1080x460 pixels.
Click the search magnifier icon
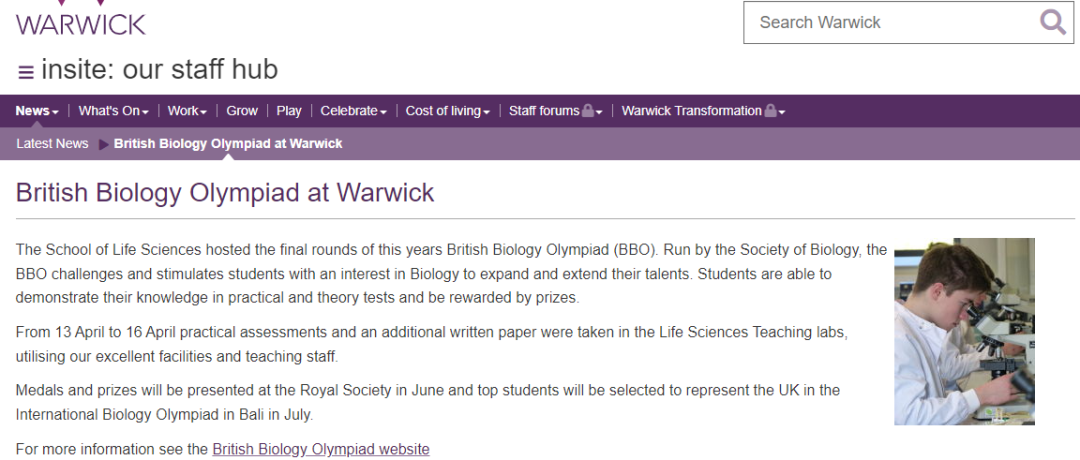[1052, 23]
